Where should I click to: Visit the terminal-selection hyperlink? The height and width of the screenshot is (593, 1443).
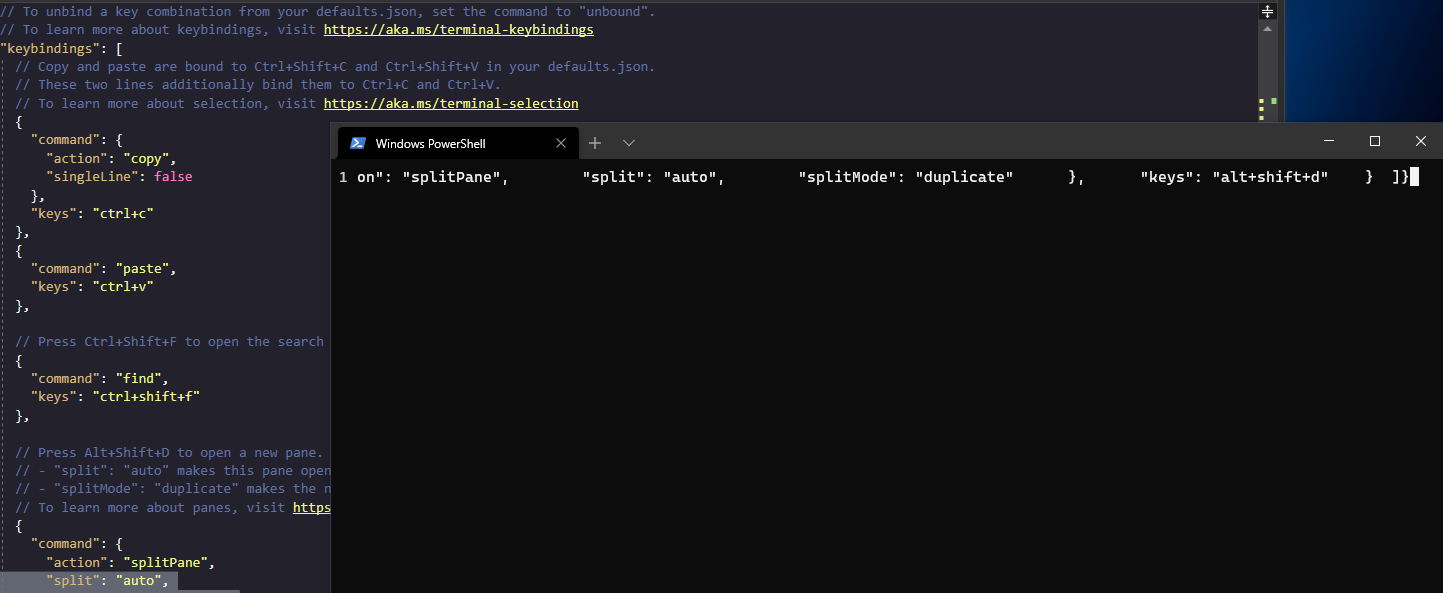[x=451, y=103]
